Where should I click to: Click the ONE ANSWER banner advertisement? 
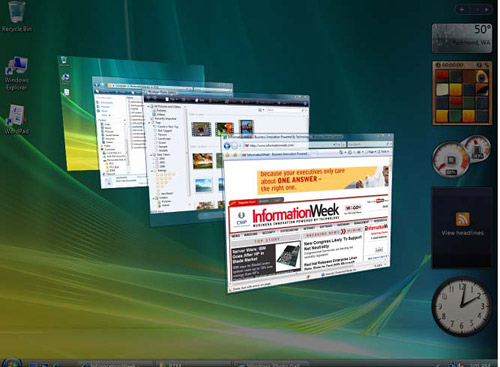[x=323, y=180]
